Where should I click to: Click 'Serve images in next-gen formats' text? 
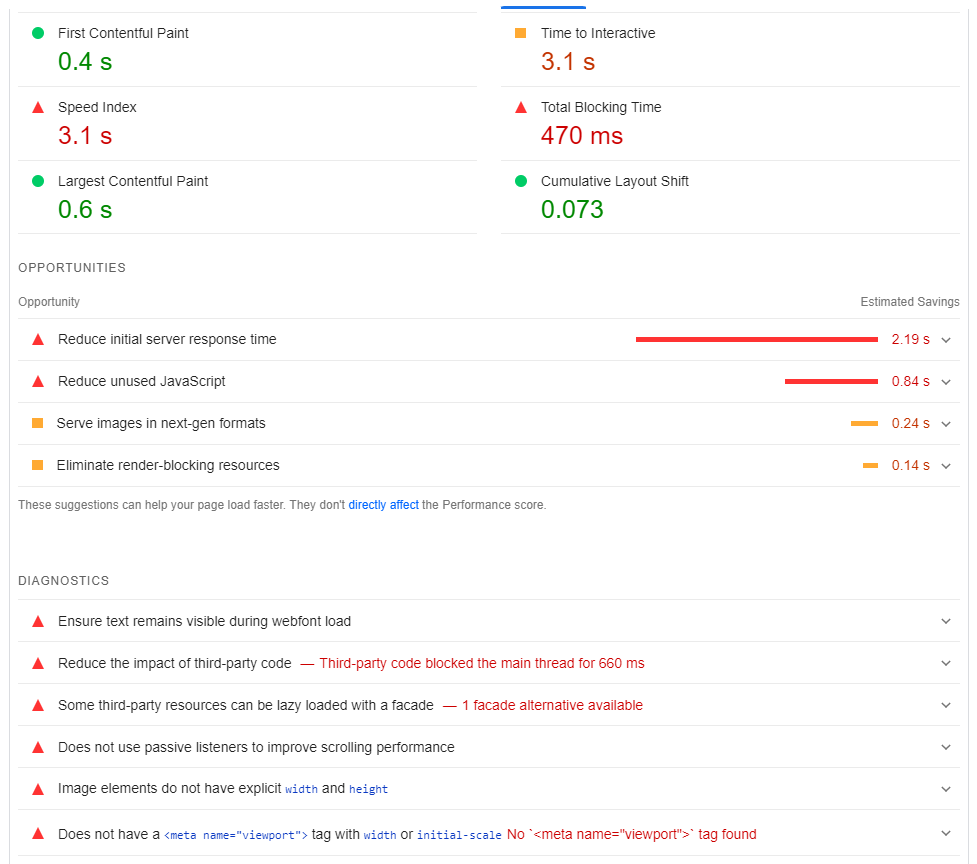tap(161, 424)
